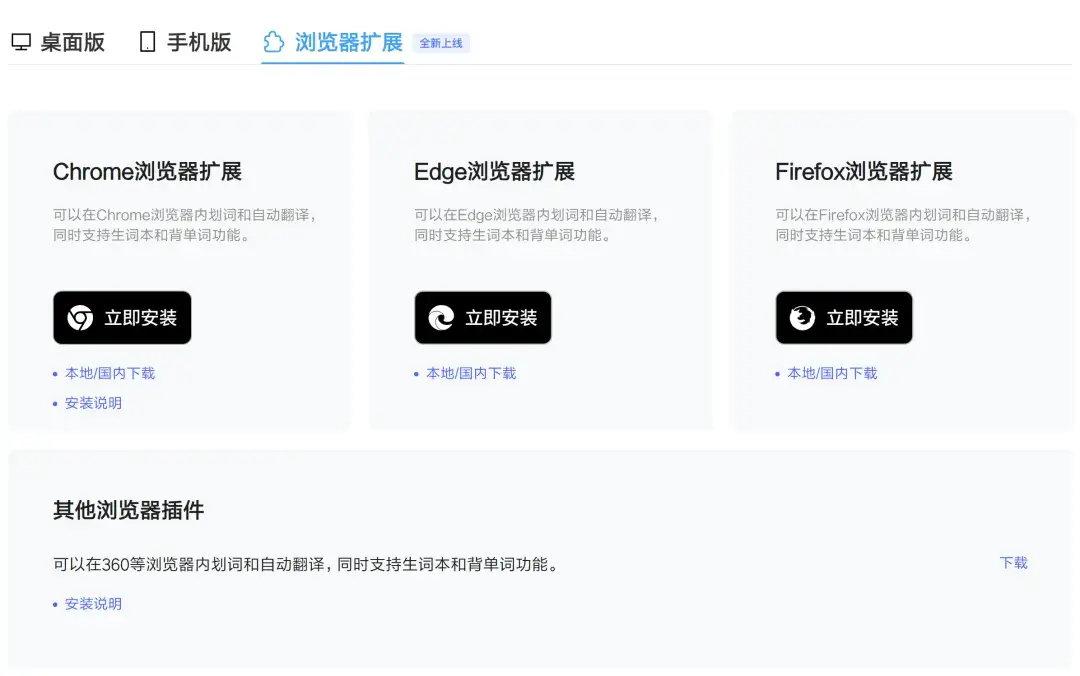Click the desktop monitor icon beside 桌面版

[21, 42]
